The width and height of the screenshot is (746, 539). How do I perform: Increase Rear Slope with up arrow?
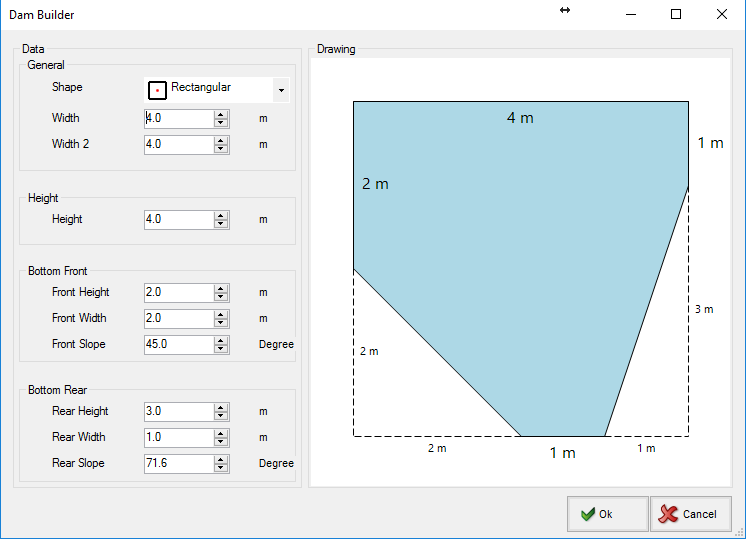click(x=221, y=459)
